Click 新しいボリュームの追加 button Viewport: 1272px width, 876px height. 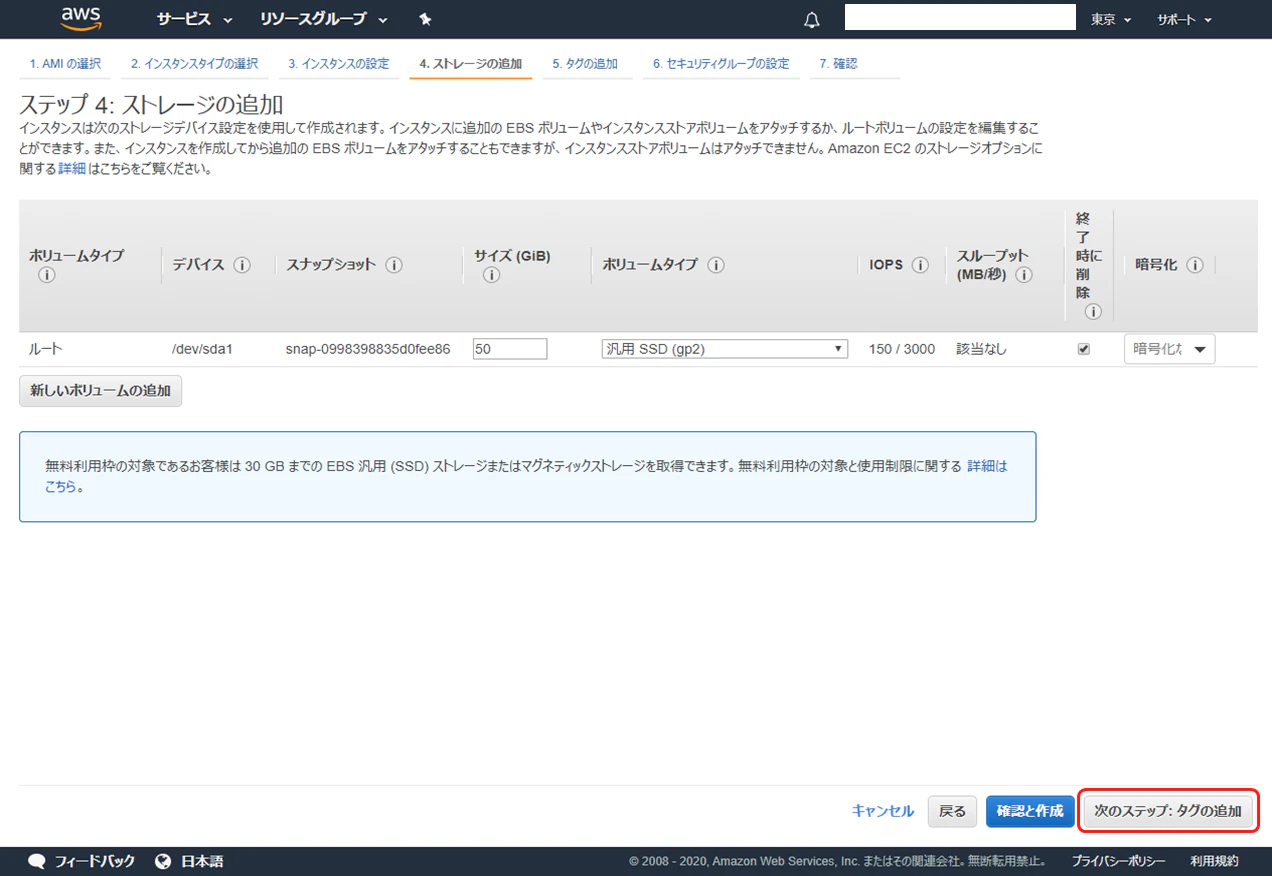click(100, 391)
